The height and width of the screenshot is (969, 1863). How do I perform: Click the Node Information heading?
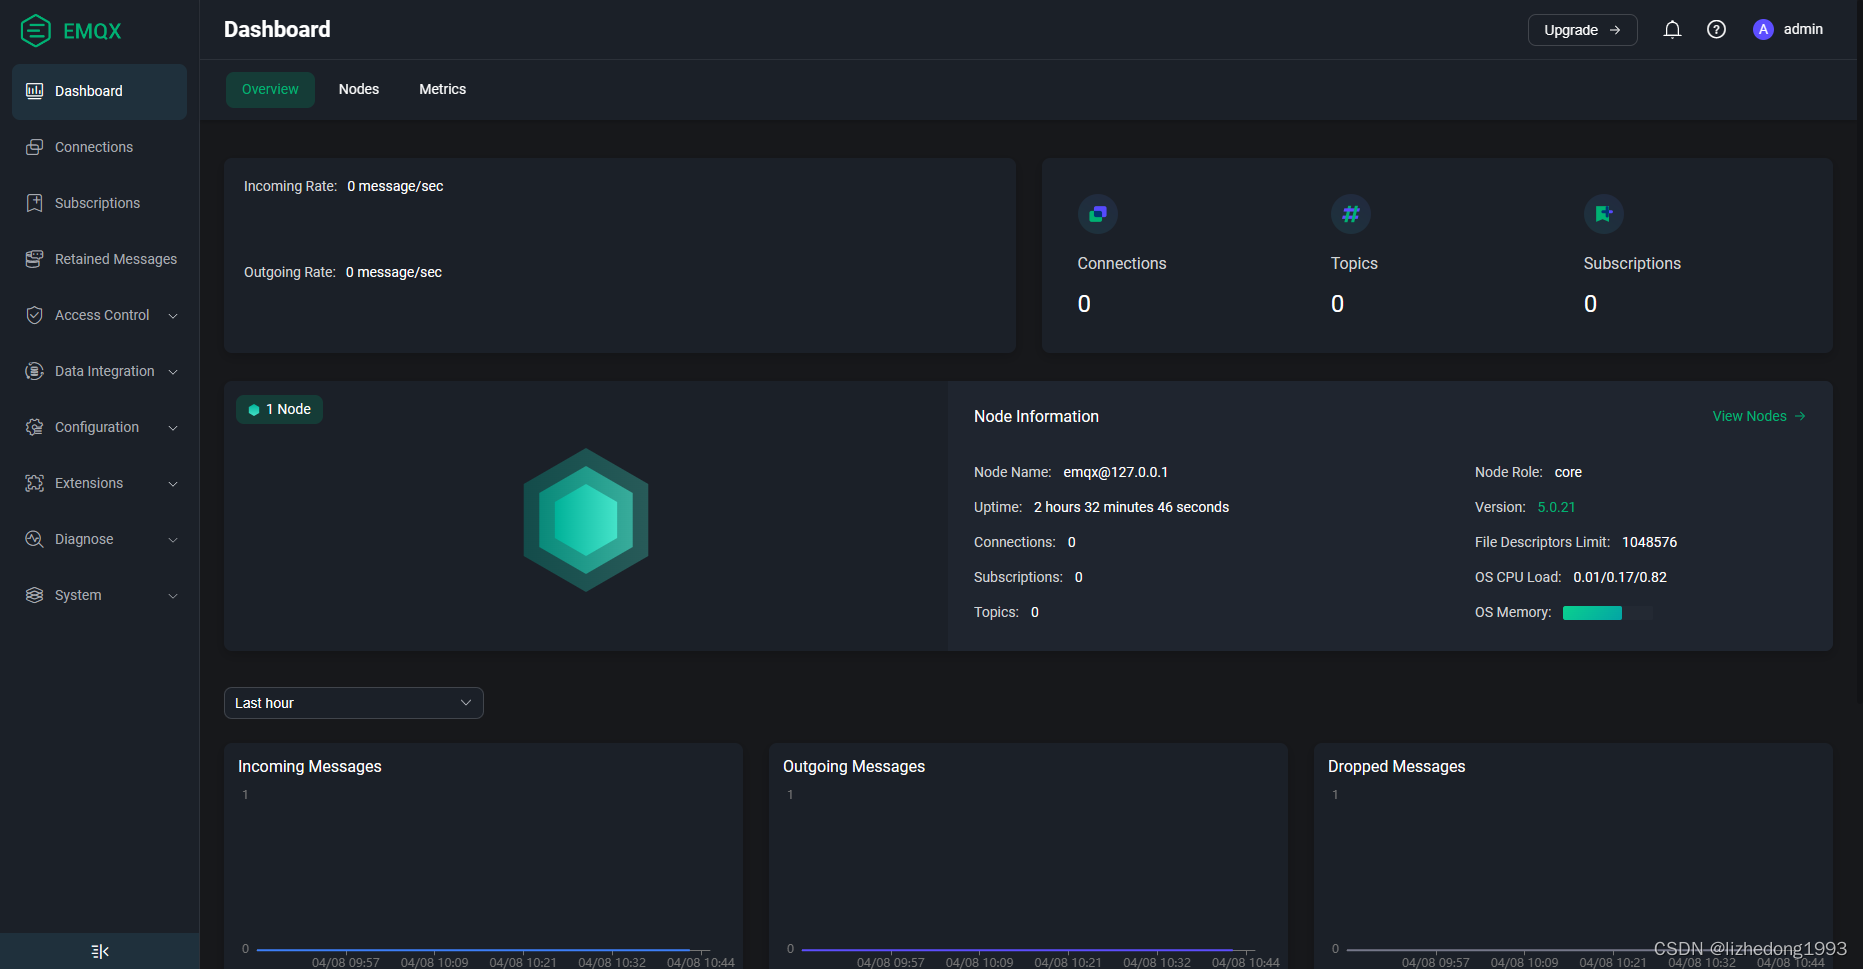[x=1036, y=416]
